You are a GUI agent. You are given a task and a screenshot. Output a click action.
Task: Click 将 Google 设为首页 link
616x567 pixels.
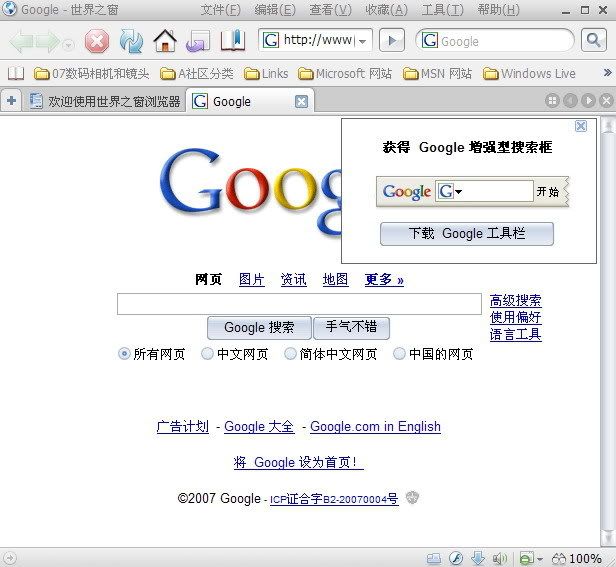pos(299,462)
